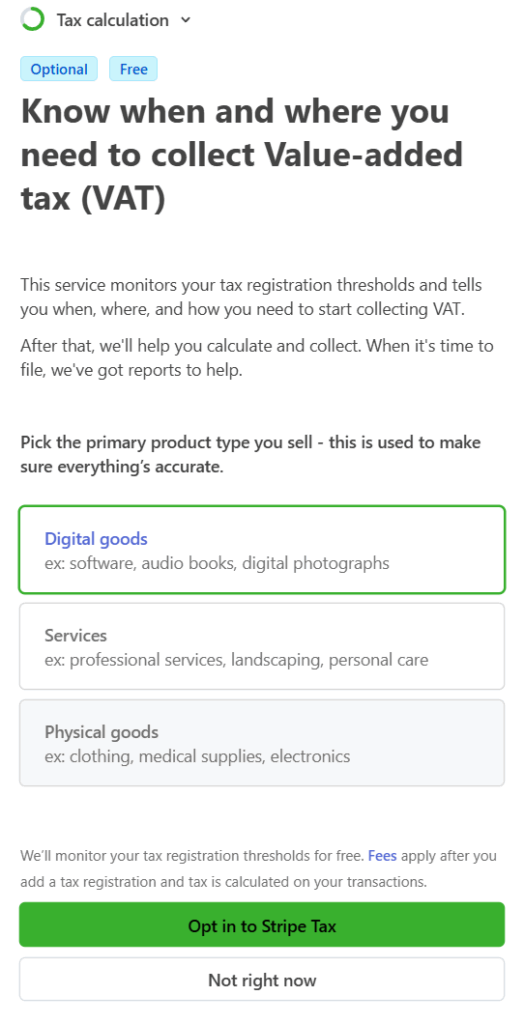Screen dimensions: 524x1024
Task: Click the Free badge
Action: click(x=133, y=69)
